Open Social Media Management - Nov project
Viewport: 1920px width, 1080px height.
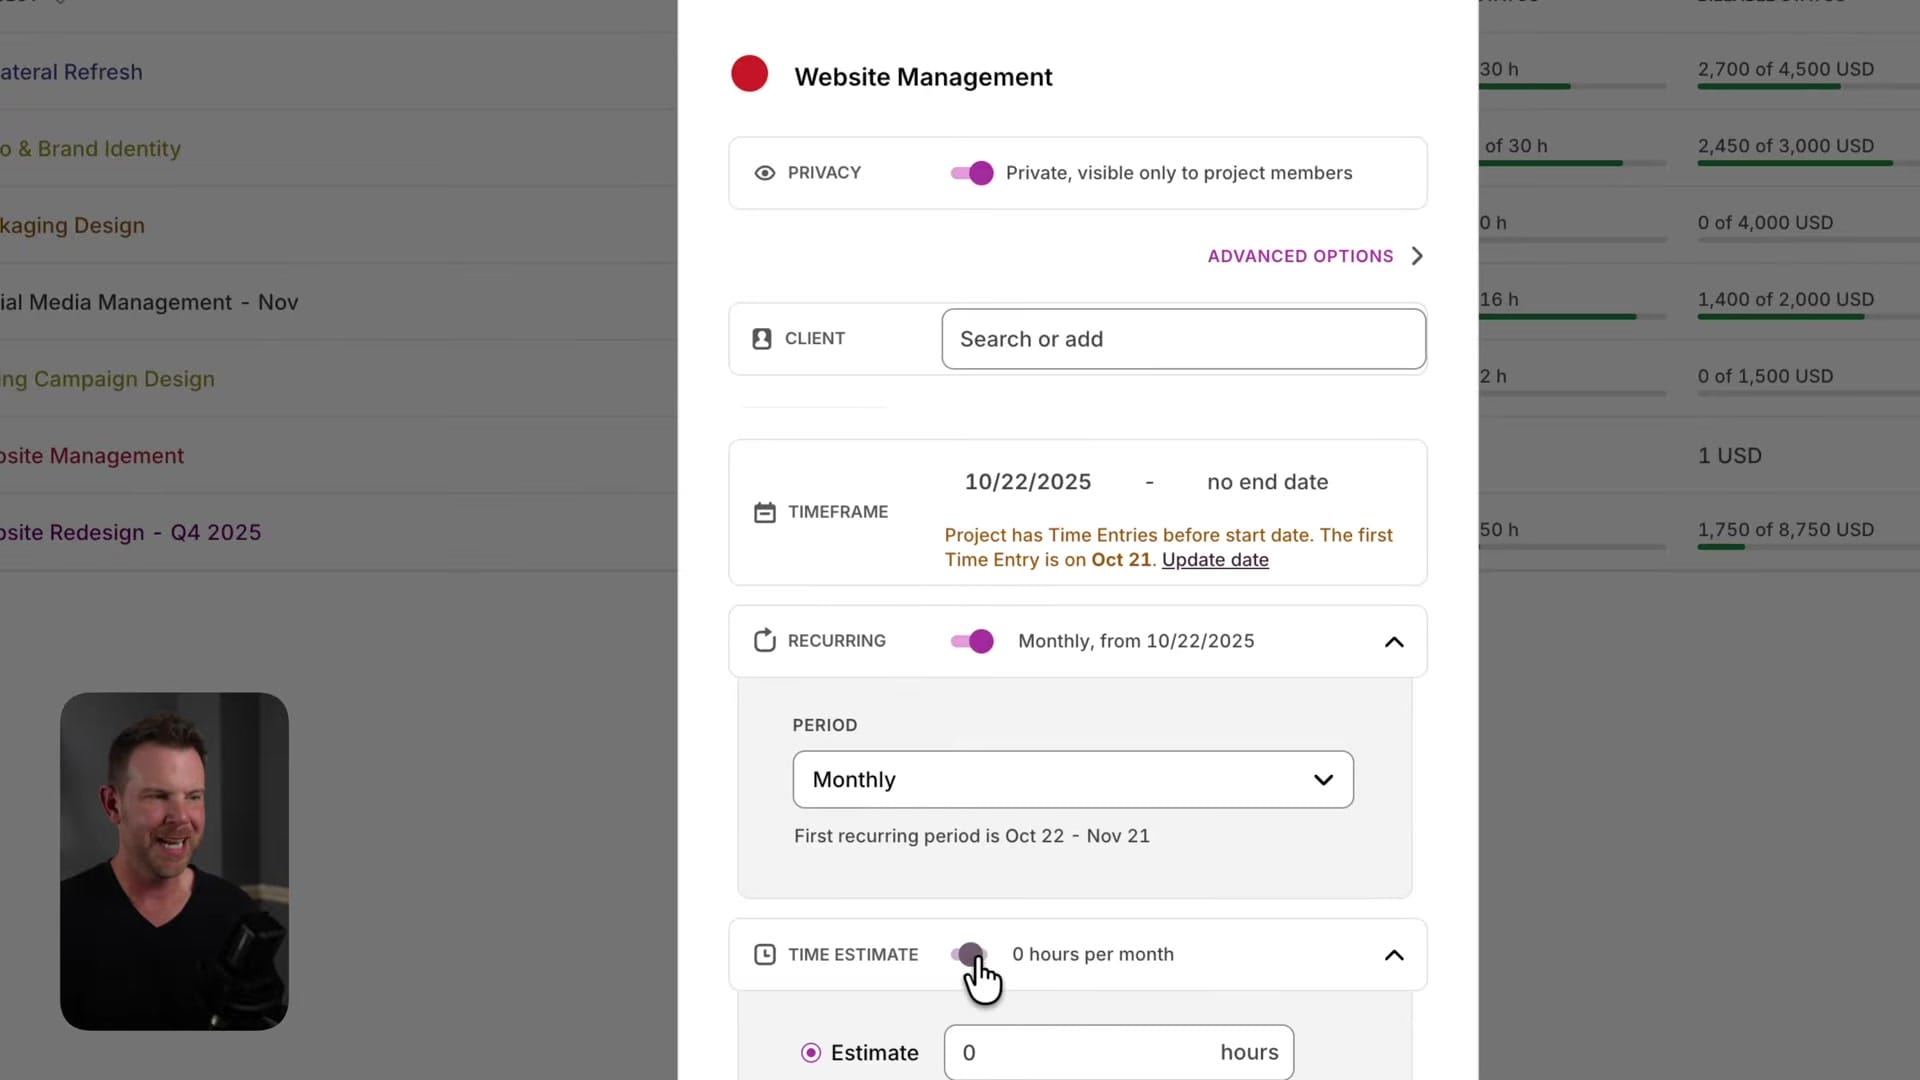pos(149,302)
